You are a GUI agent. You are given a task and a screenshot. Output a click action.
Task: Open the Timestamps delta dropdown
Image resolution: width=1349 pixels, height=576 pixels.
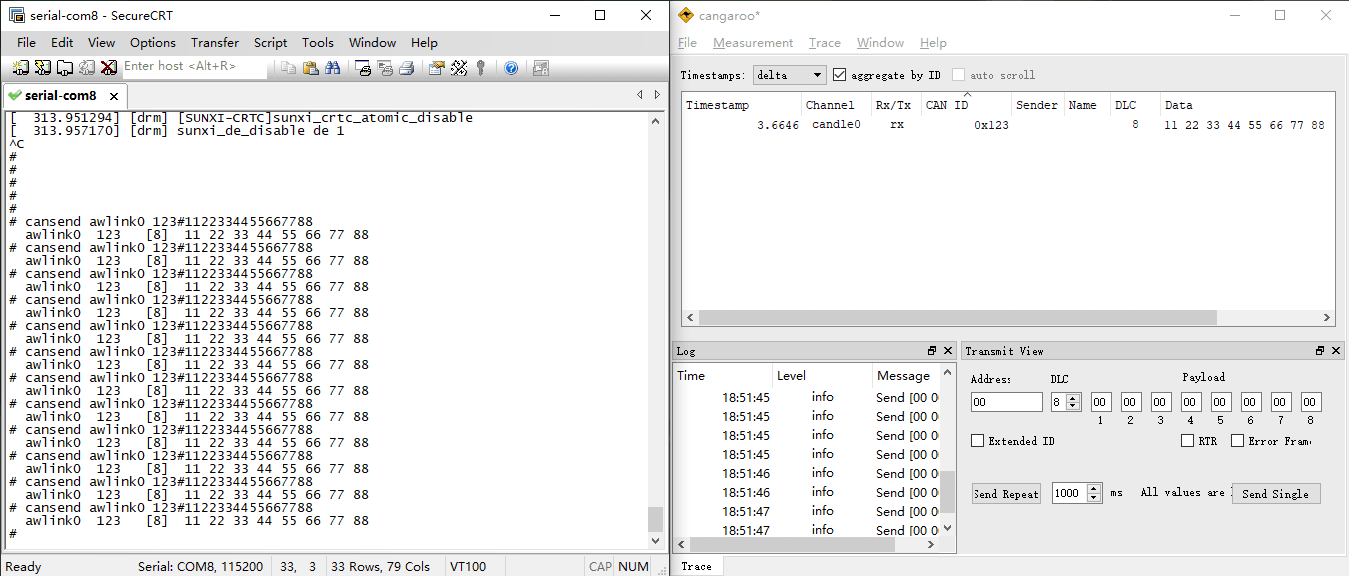click(787, 75)
